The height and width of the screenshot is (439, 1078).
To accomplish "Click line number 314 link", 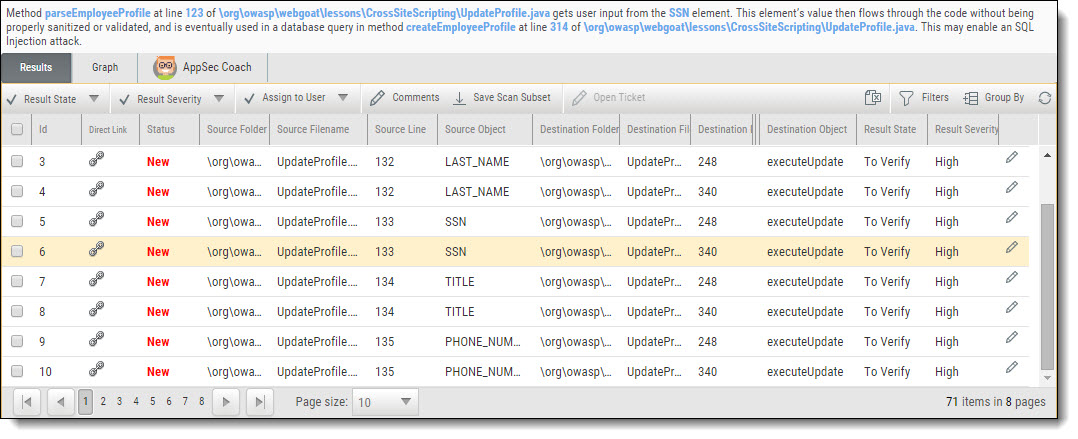I will [x=559, y=27].
